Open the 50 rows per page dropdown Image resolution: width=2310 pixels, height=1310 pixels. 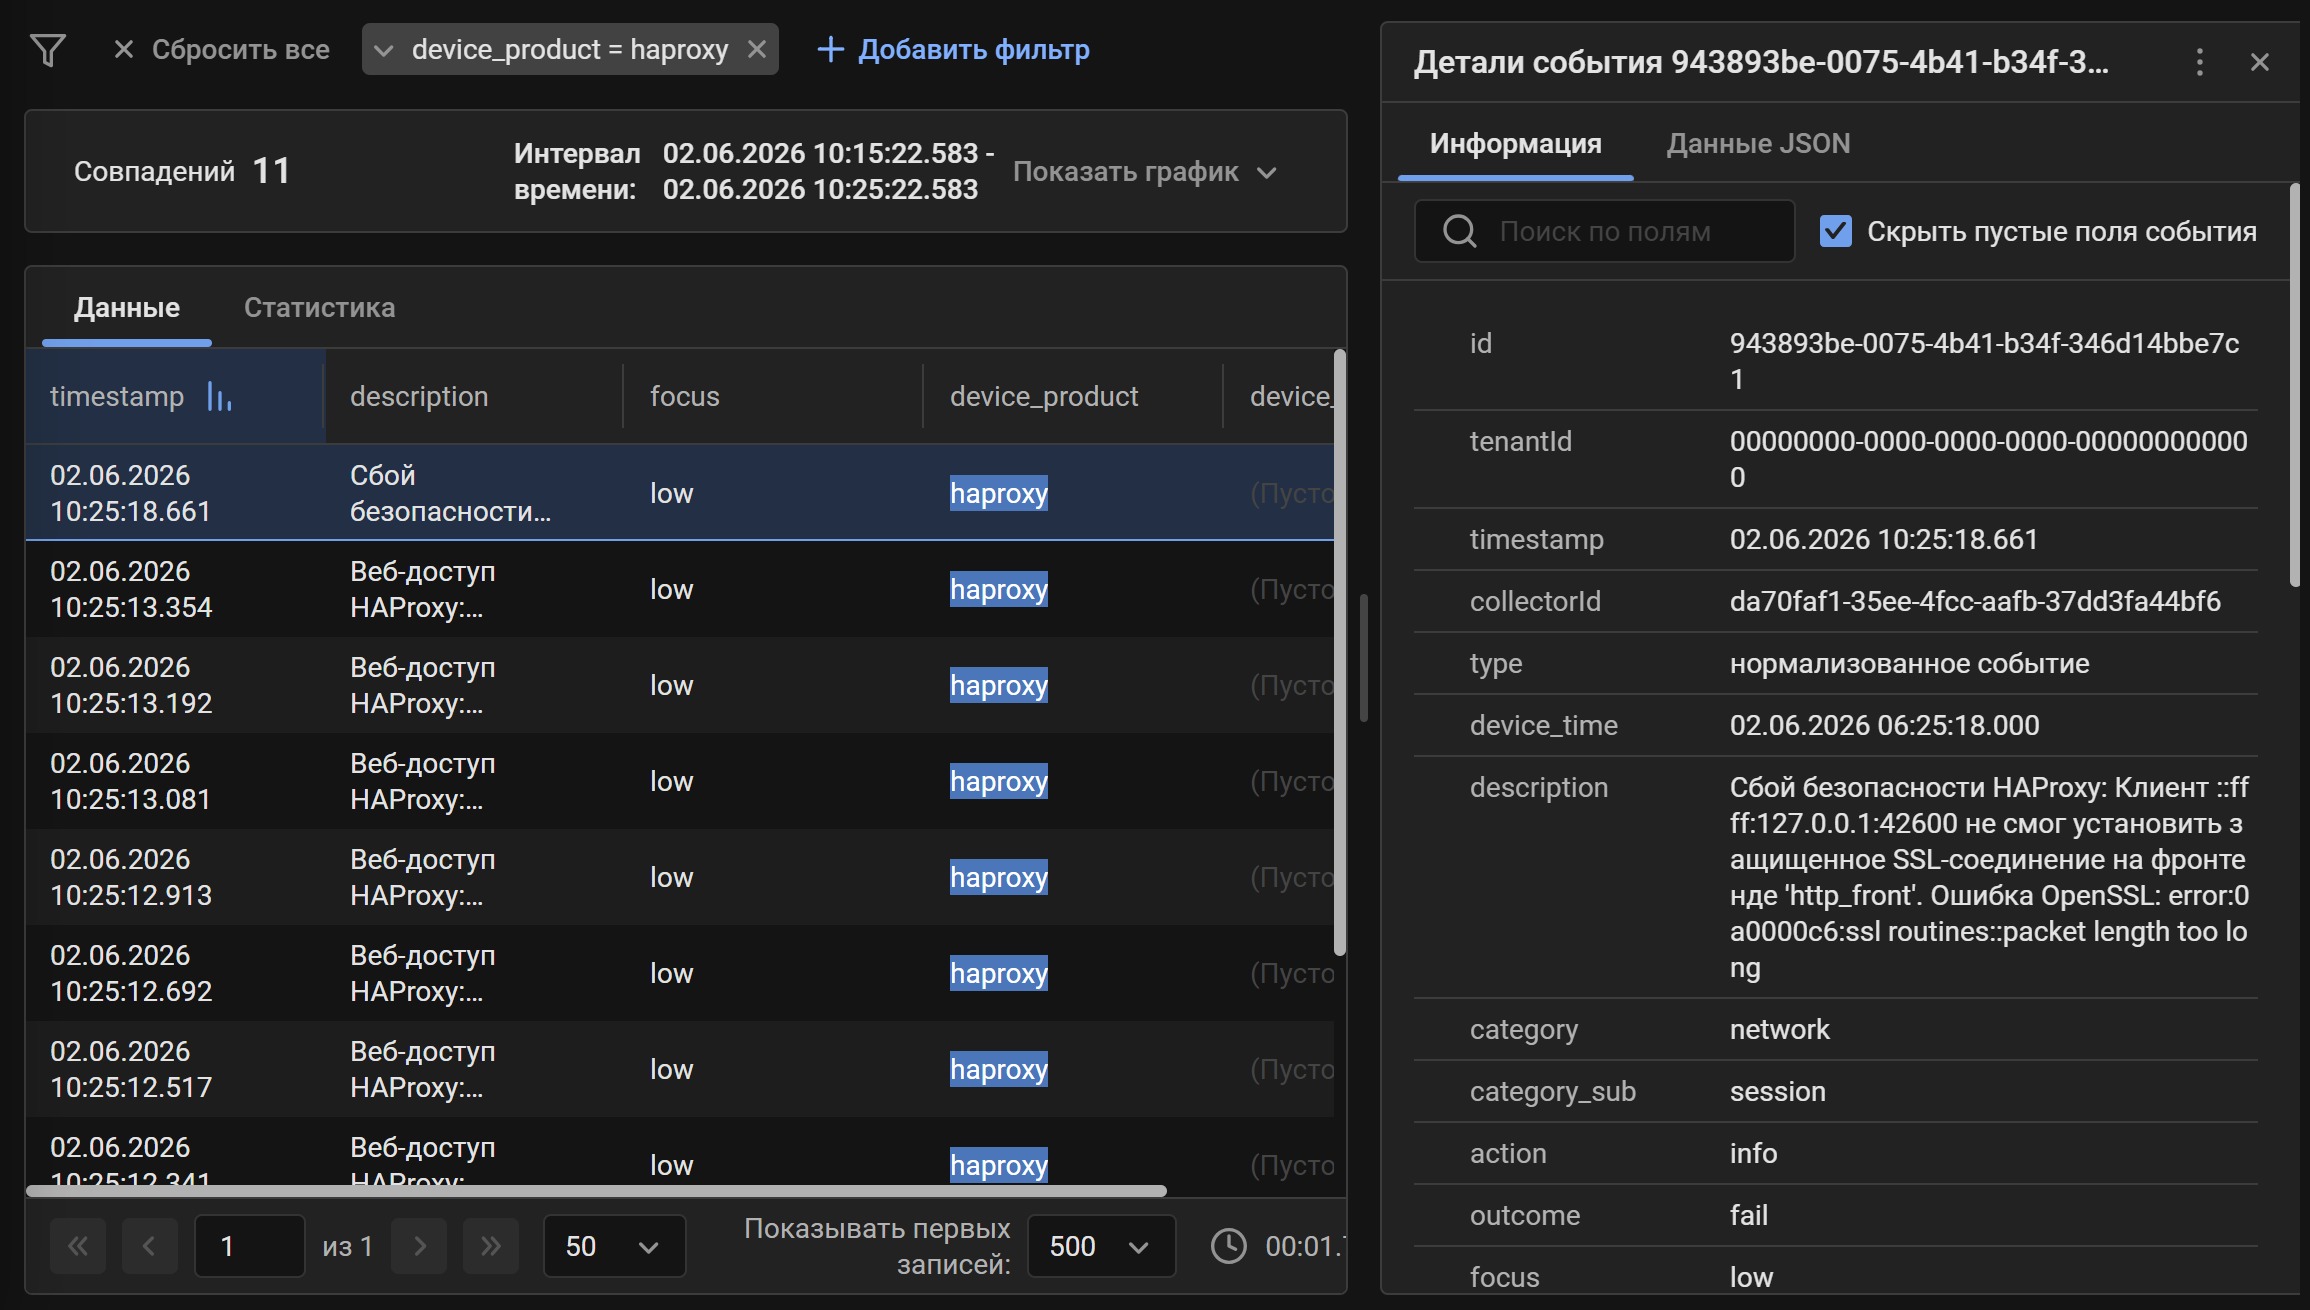pos(614,1246)
